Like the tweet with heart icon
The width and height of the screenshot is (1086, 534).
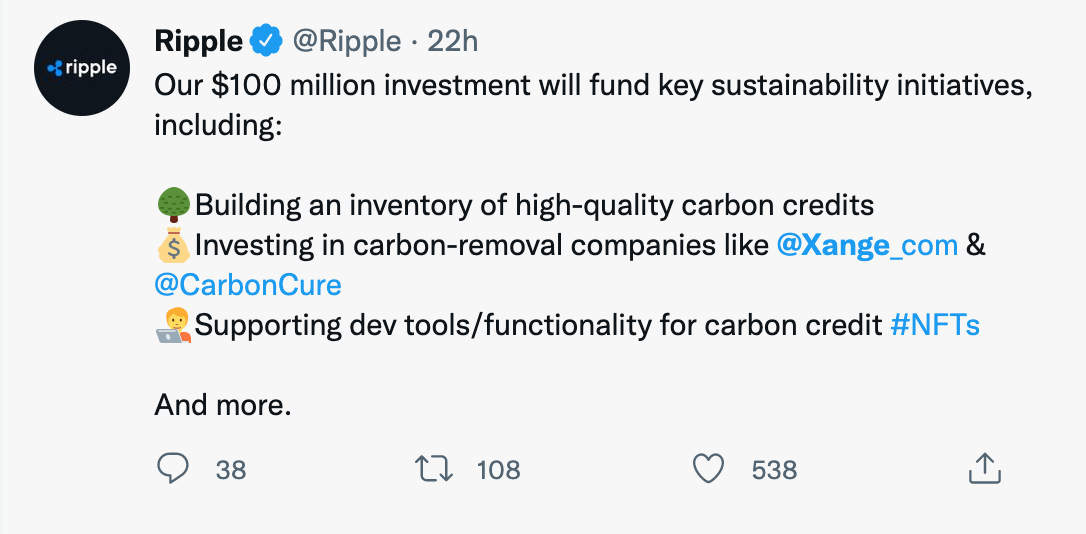tap(708, 468)
